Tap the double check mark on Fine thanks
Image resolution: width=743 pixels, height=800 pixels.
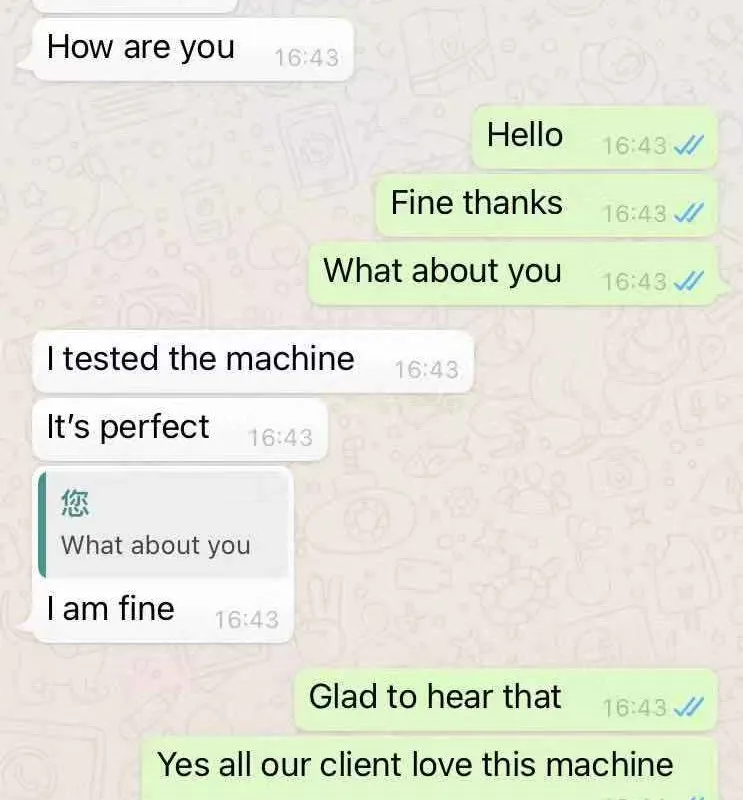(688, 213)
